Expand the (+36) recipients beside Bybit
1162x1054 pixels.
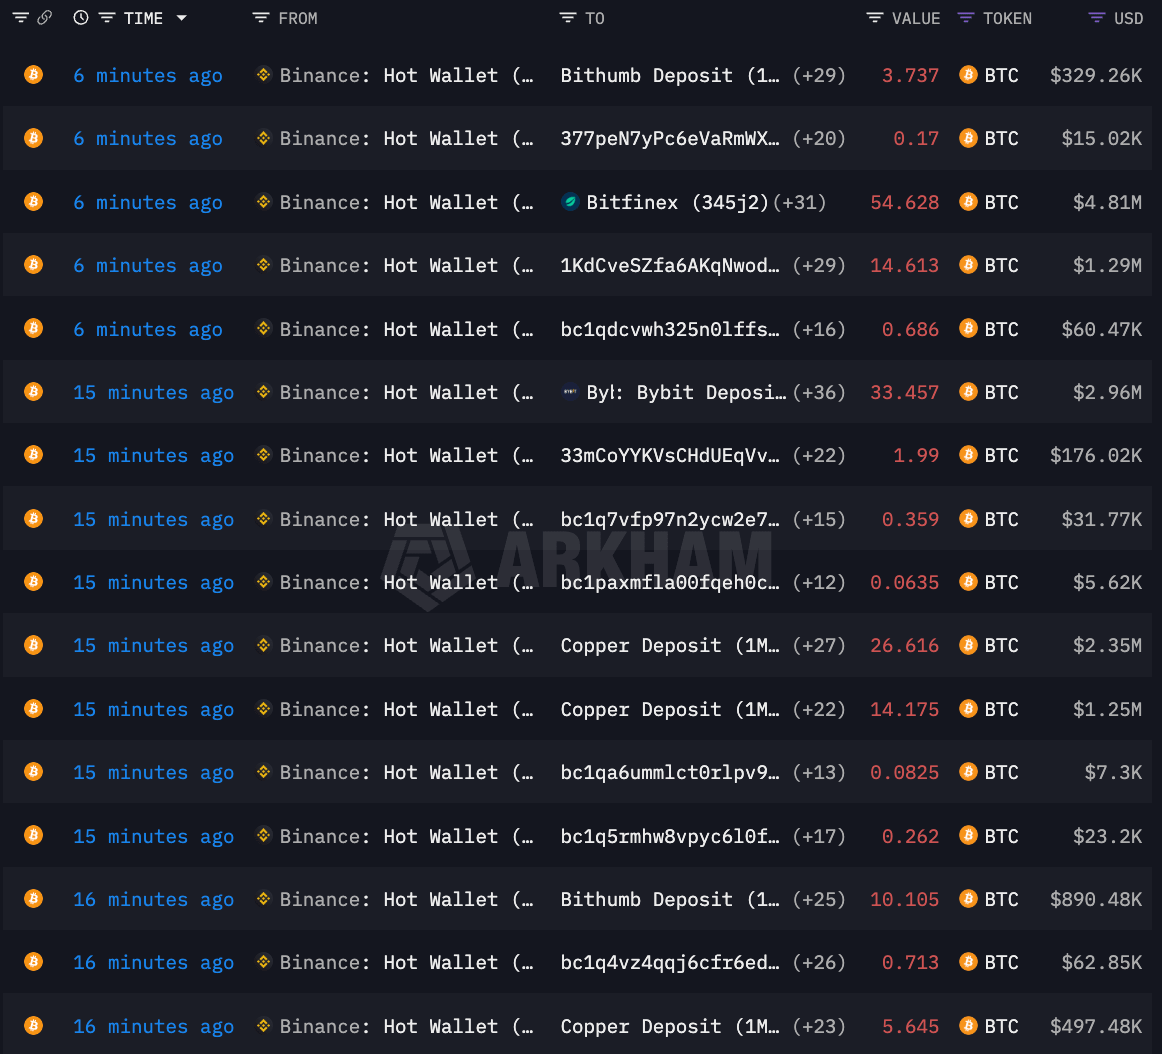(819, 392)
